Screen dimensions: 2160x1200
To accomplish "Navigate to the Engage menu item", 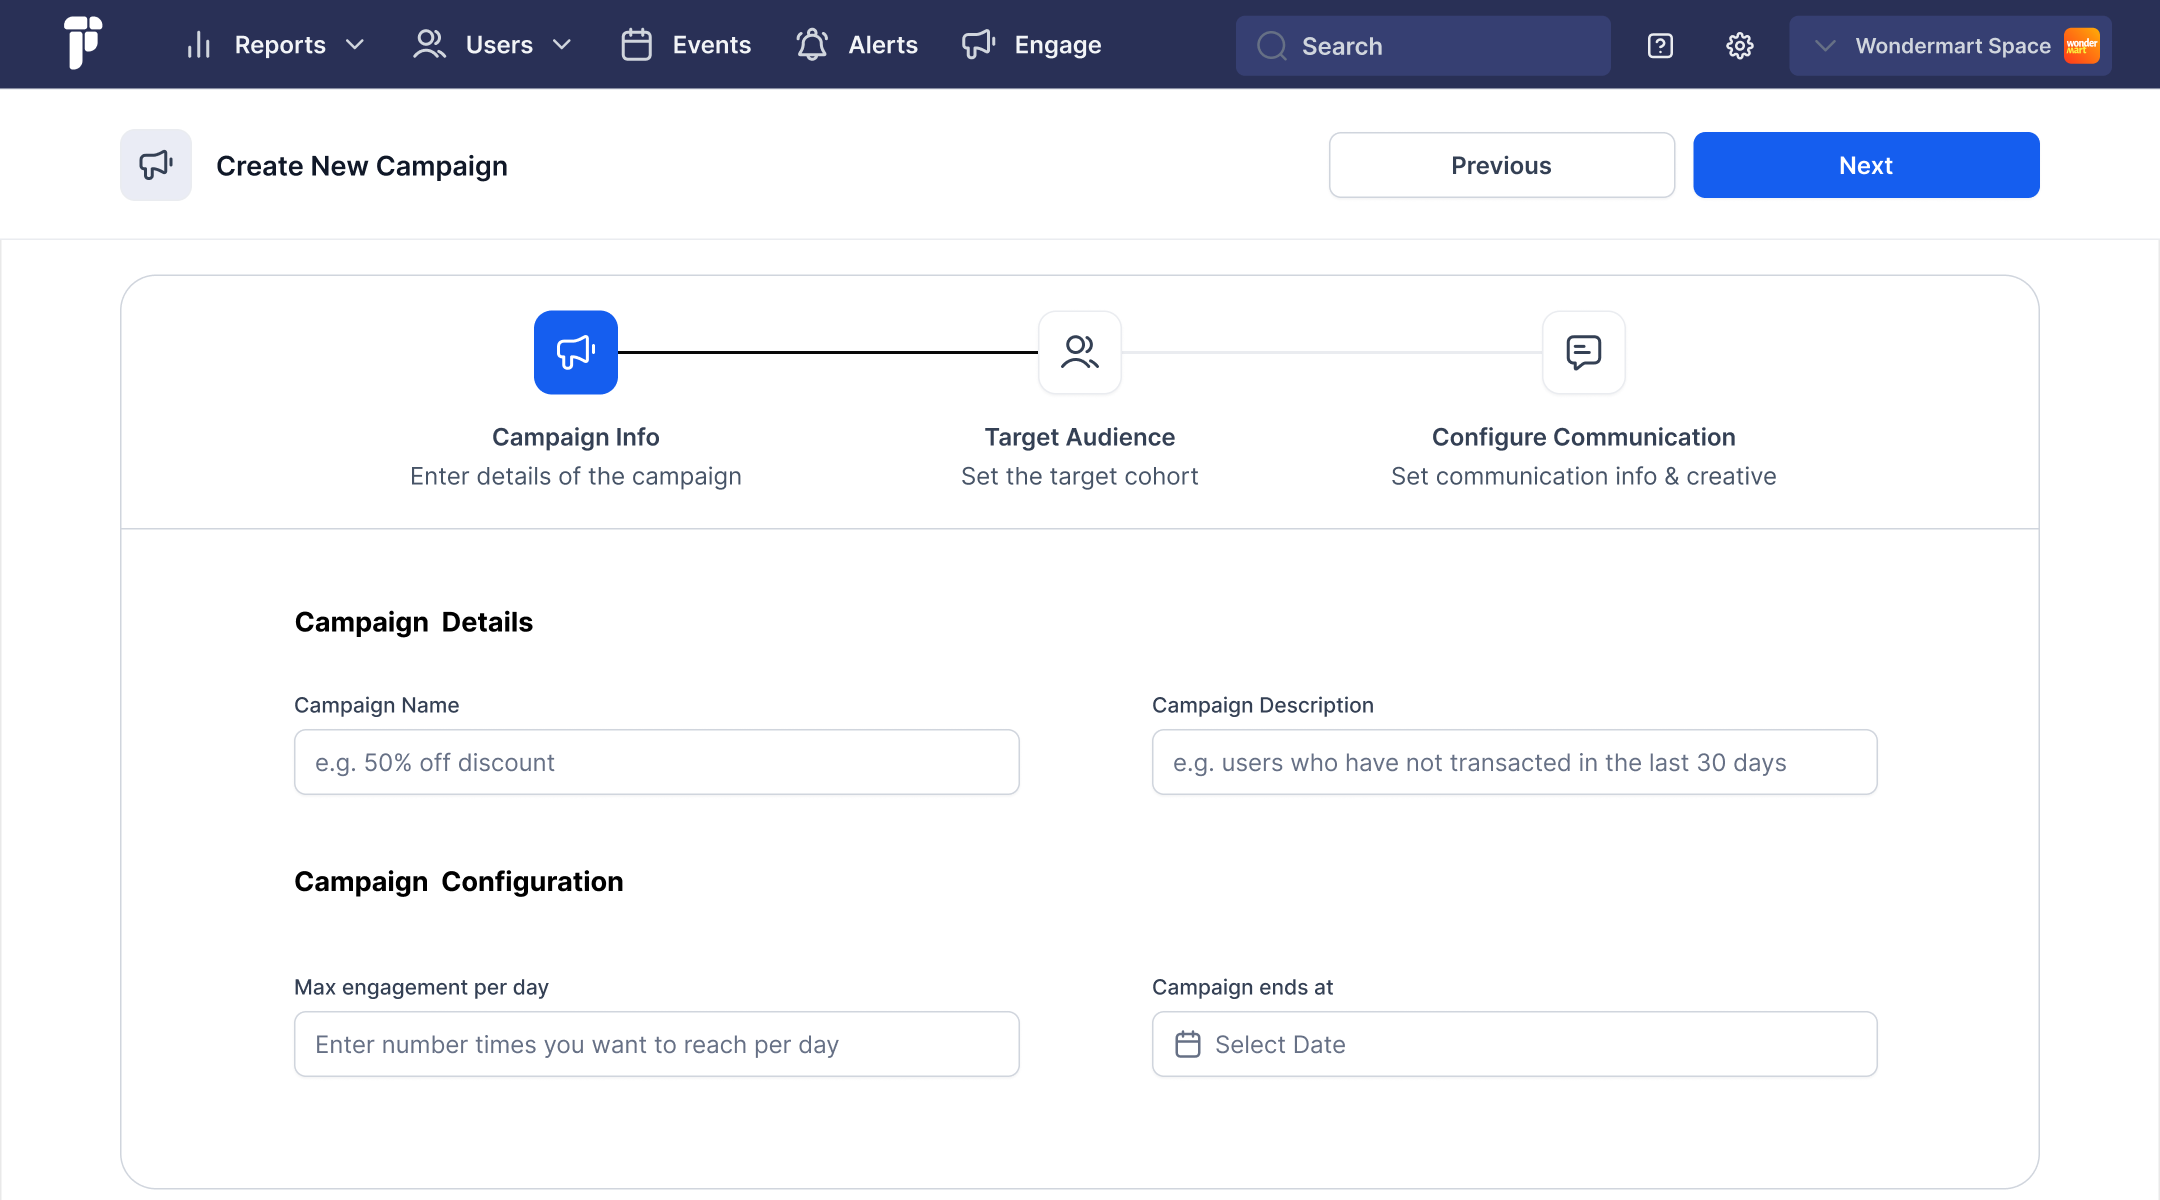I will coord(1031,45).
